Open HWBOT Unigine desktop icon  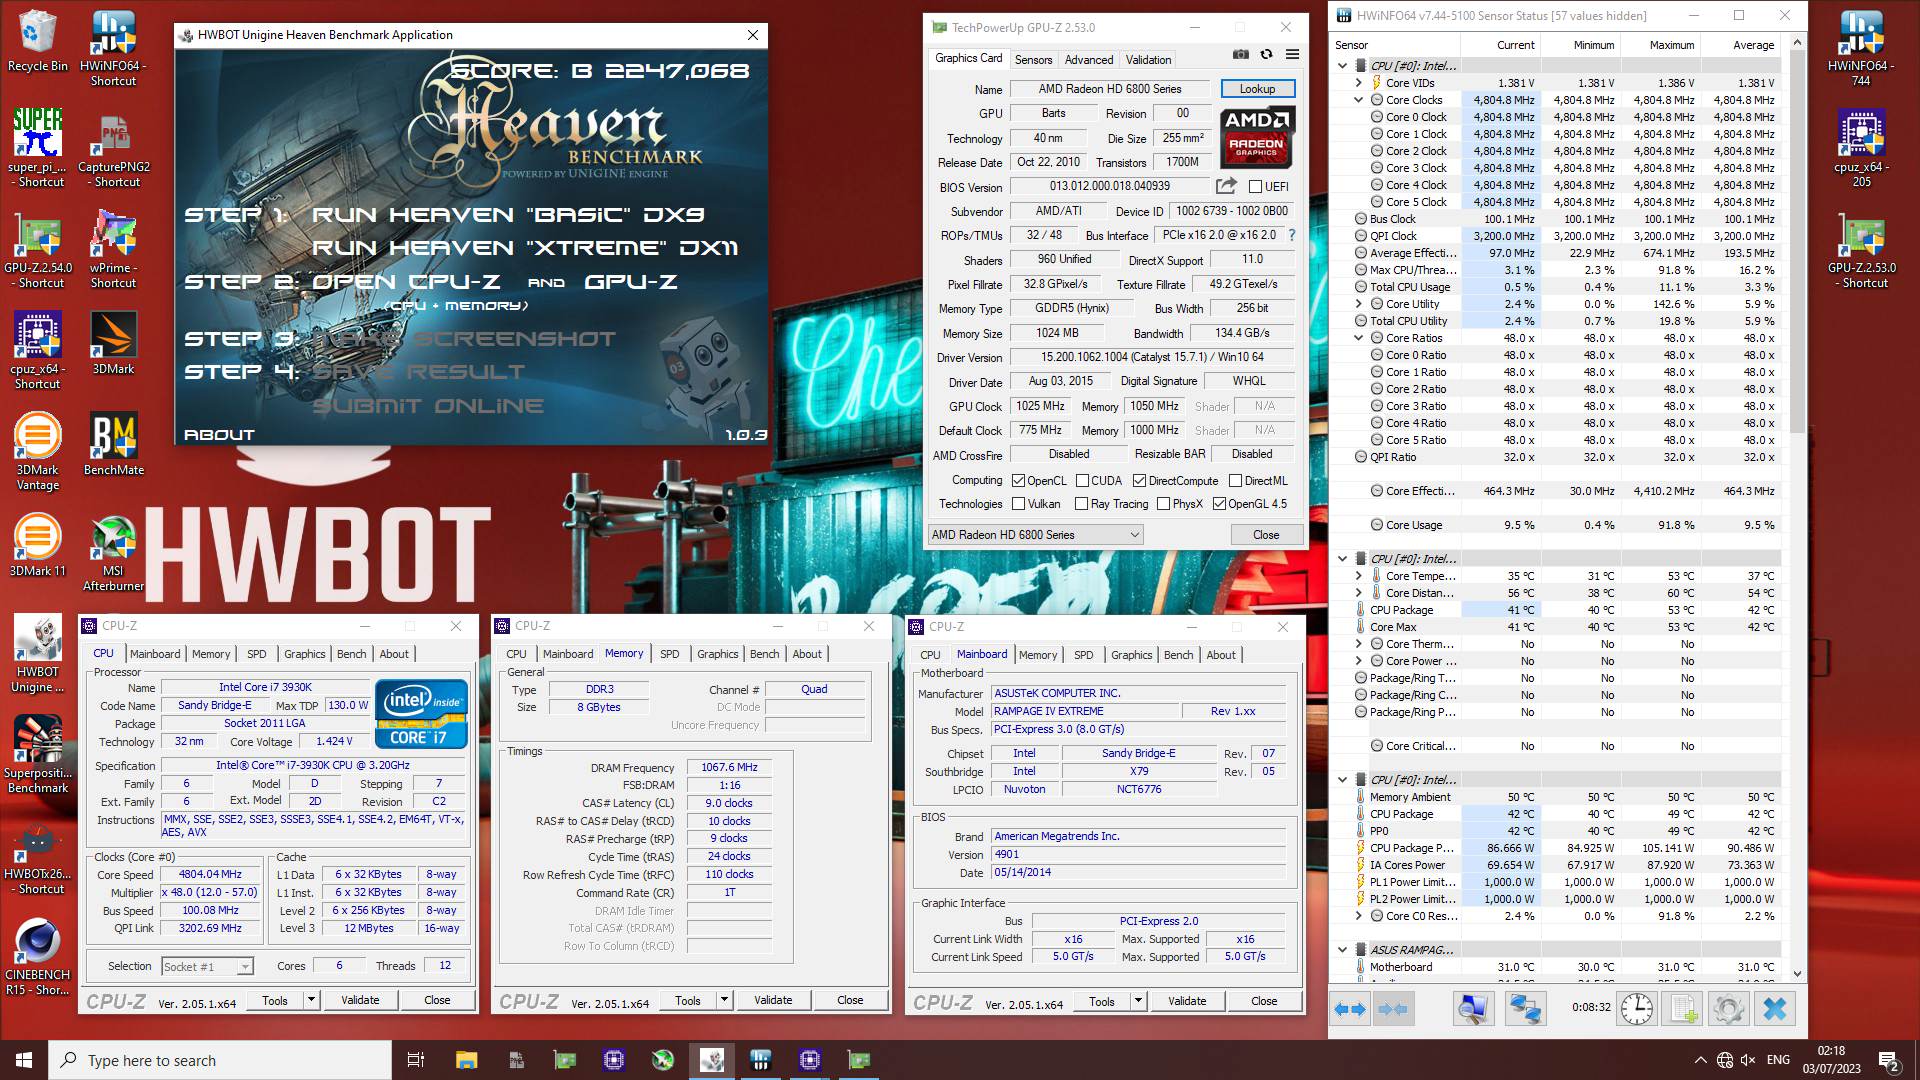tap(38, 655)
